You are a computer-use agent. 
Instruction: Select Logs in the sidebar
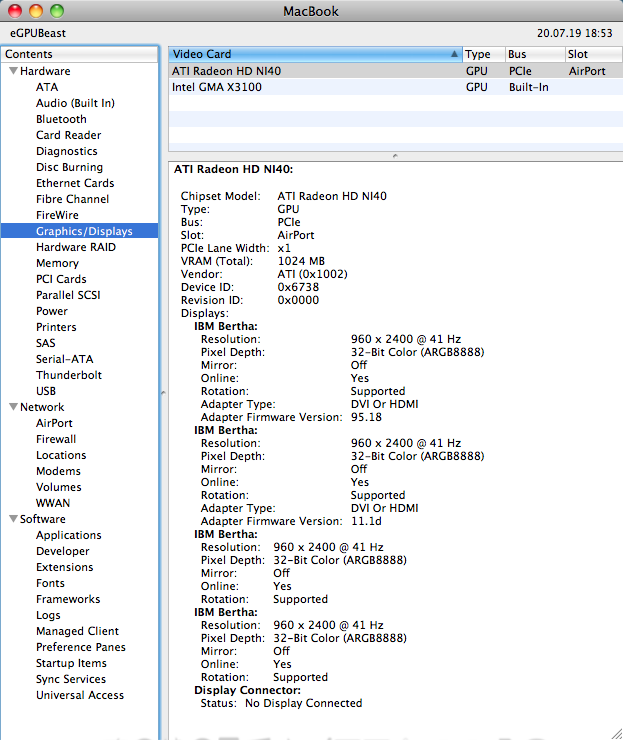point(48,615)
